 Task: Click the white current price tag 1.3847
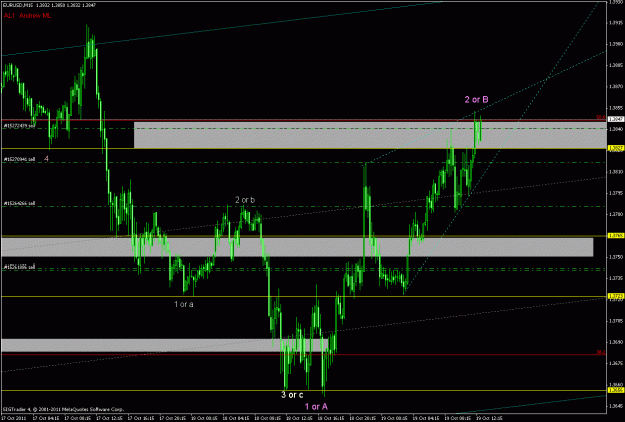pos(615,119)
